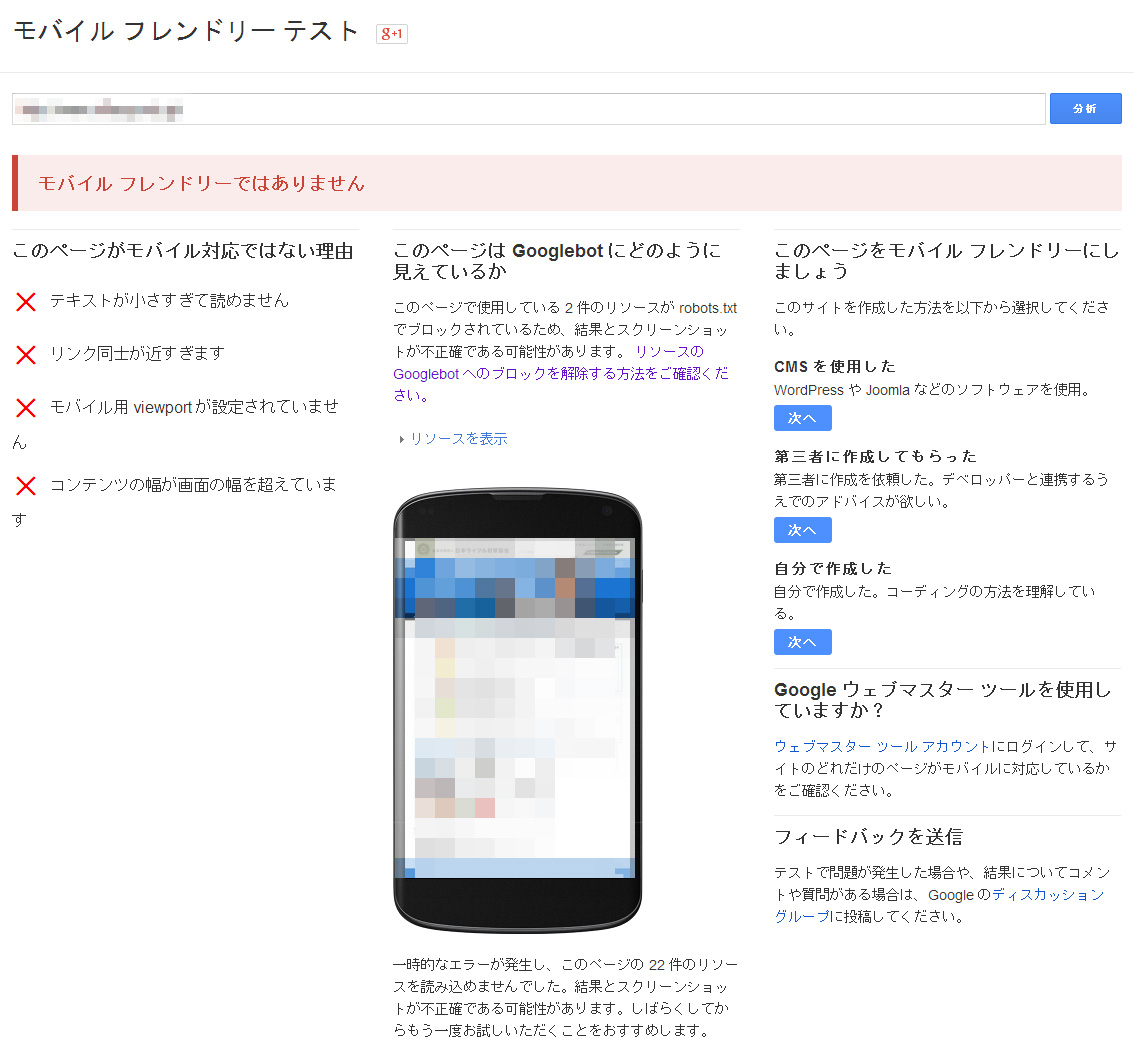Click 次へ under 自分で作成した
Viewport: 1134px width, 1062px height.
(803, 642)
